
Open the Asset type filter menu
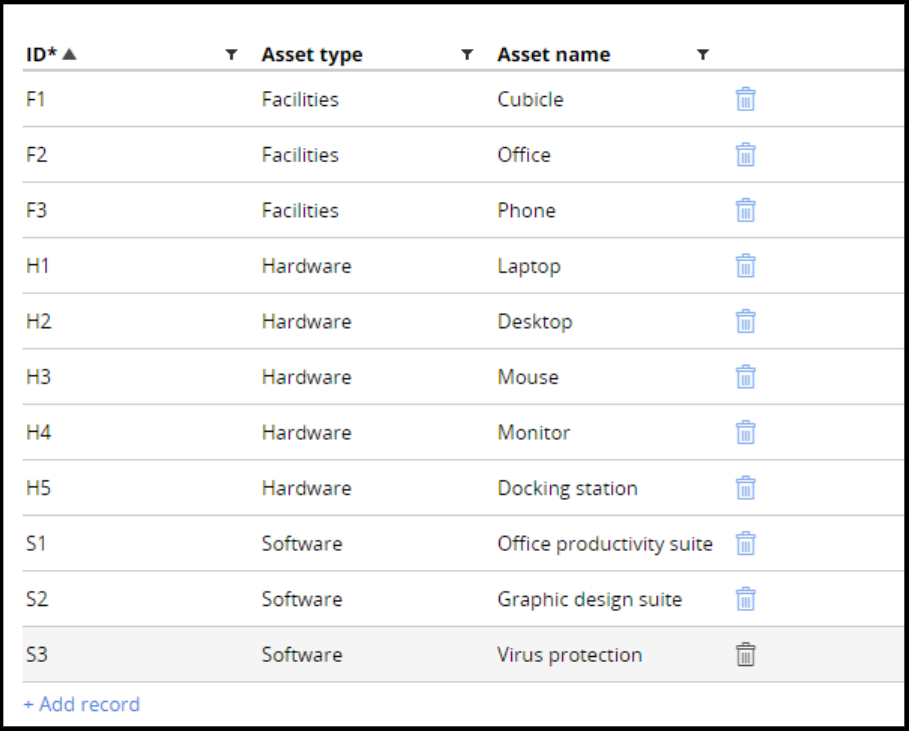tap(466, 55)
